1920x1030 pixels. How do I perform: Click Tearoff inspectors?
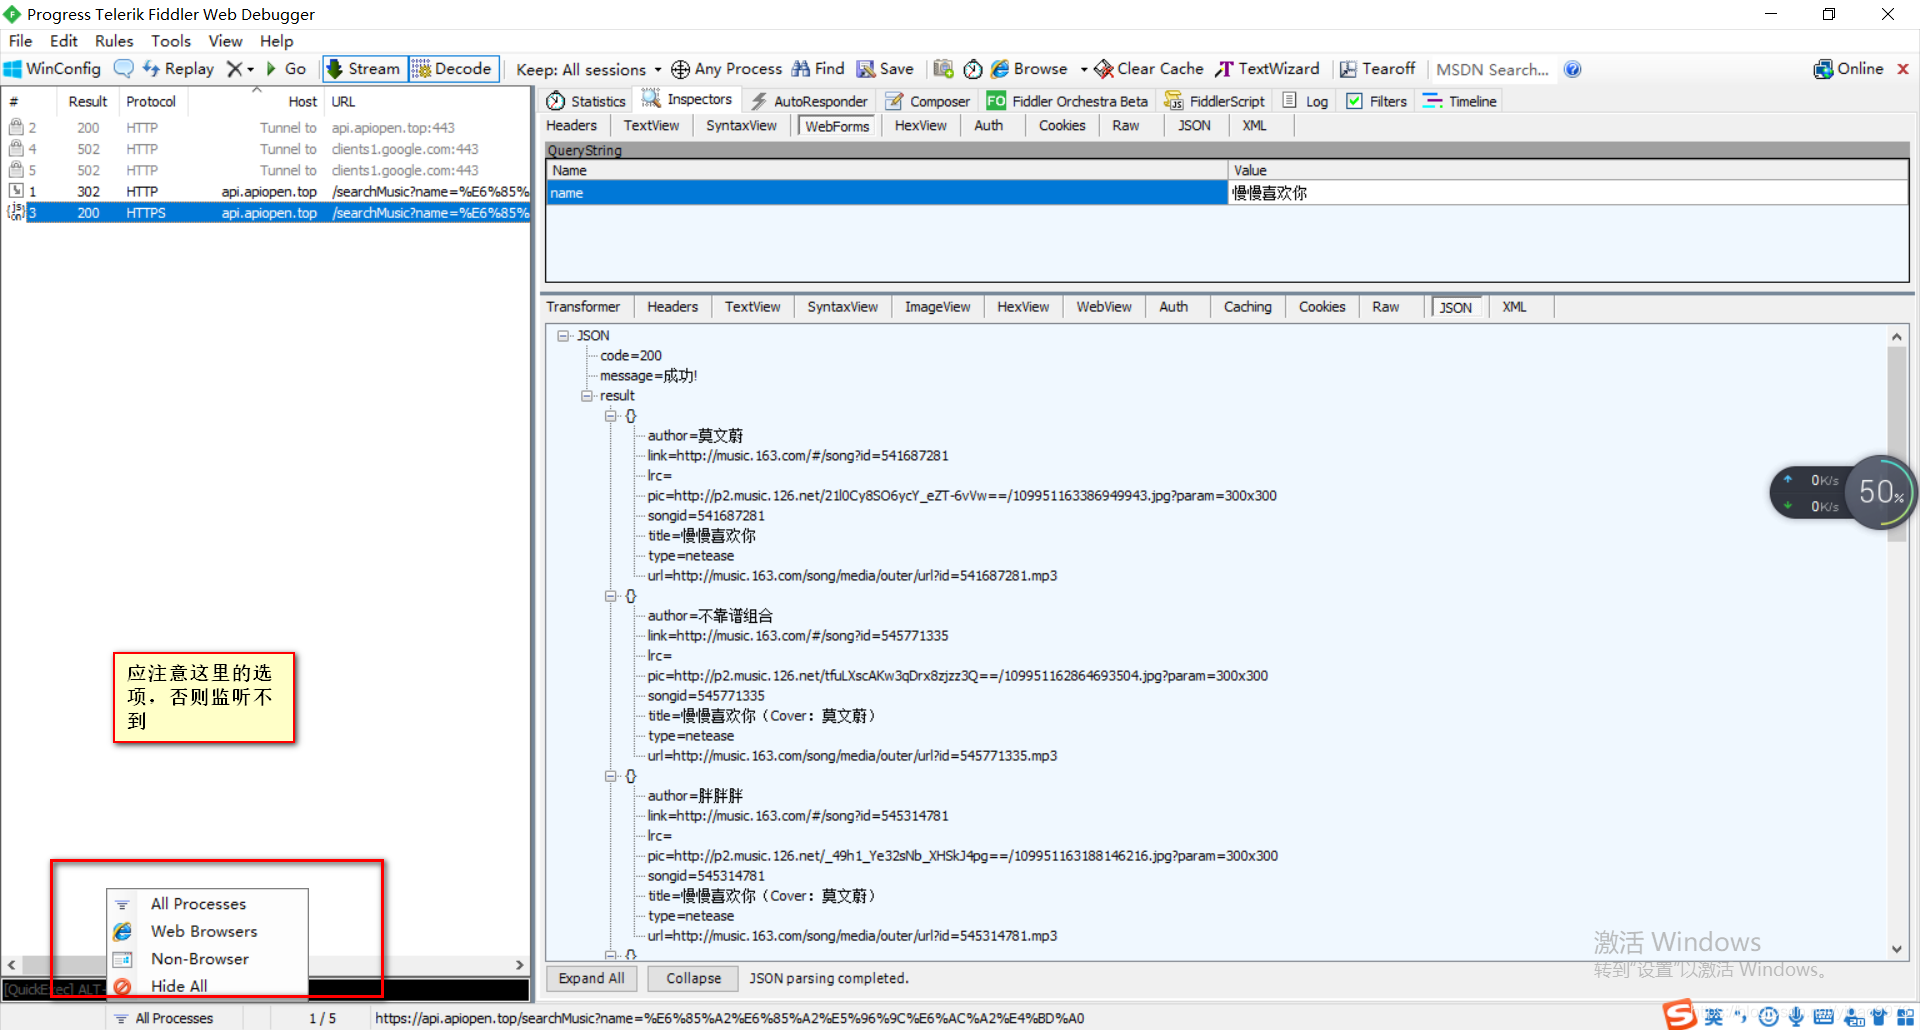point(1377,69)
